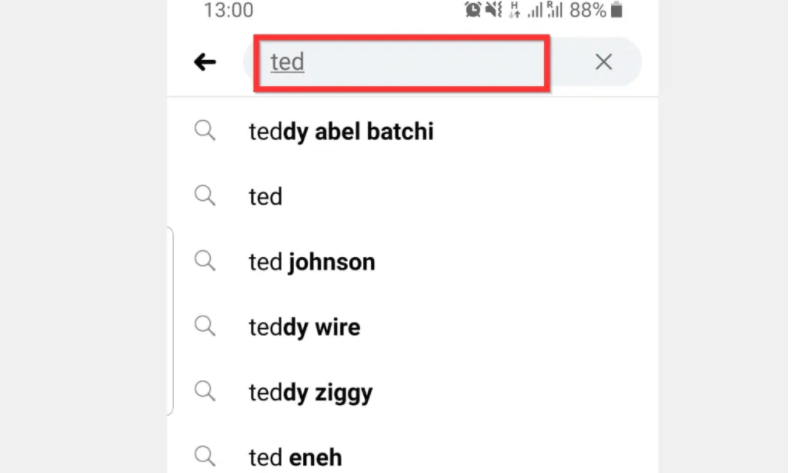795x473 pixels.
Task: Click magnifier icon next to plain "ted"
Action: pos(205,196)
